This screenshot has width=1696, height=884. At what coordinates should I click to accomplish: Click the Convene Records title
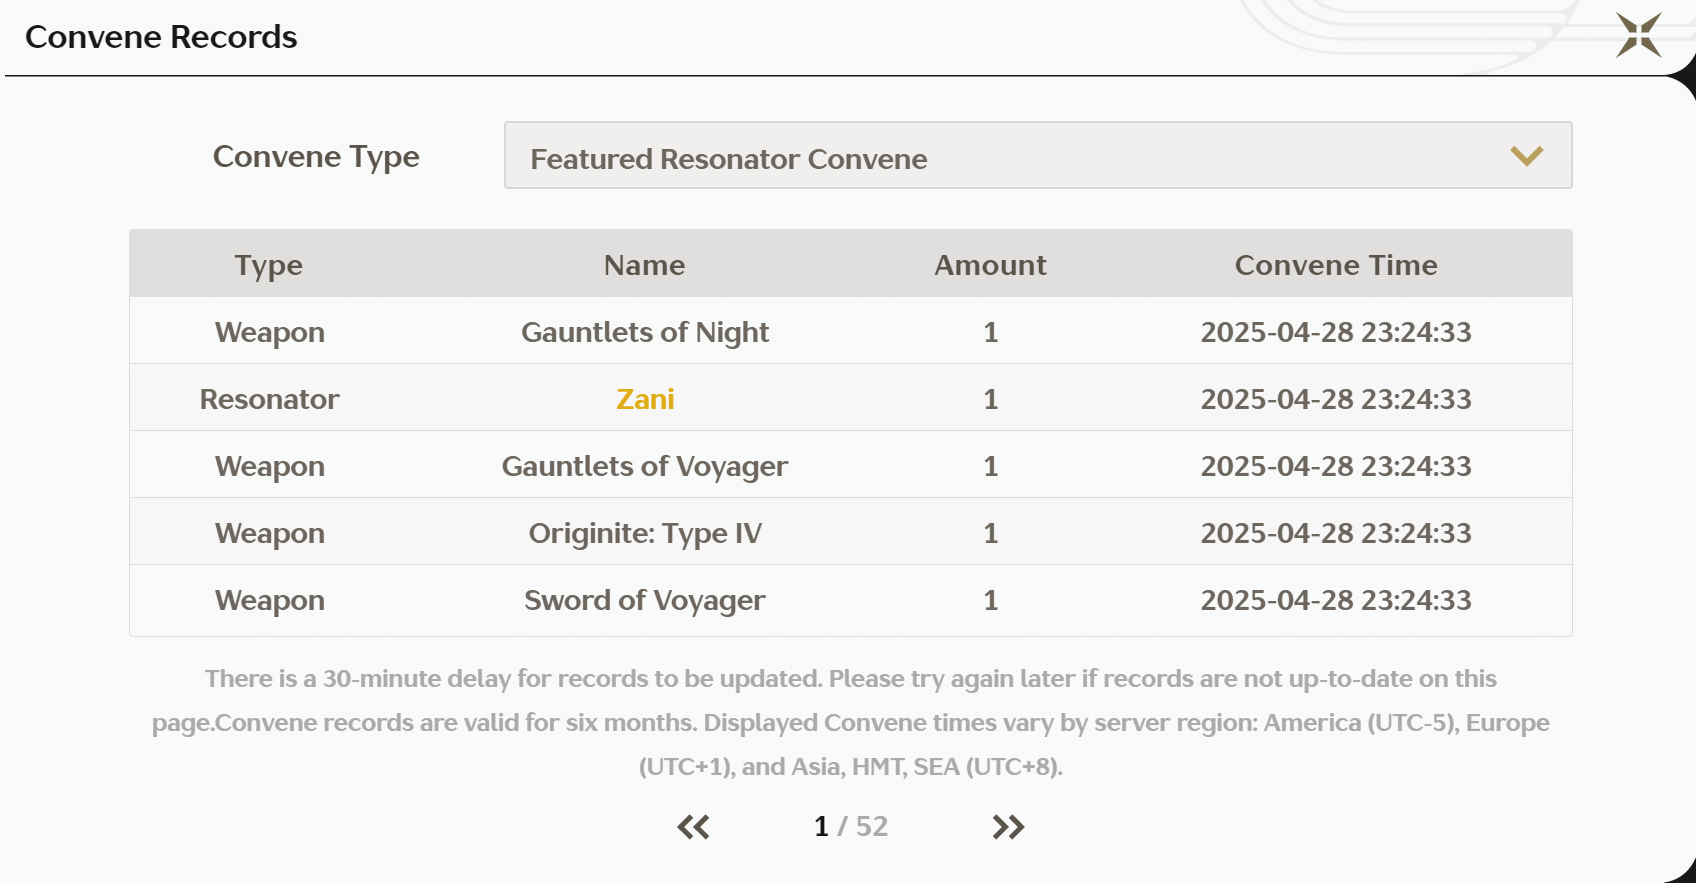pos(161,37)
